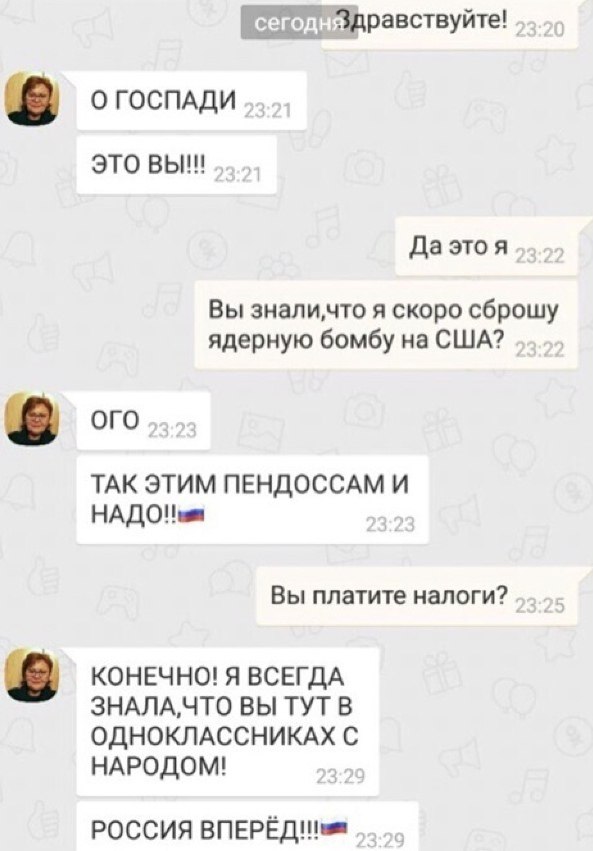This screenshot has height=851, width=593.
Task: Tap the avatar next to 'ОГО' message
Action: coord(31,418)
